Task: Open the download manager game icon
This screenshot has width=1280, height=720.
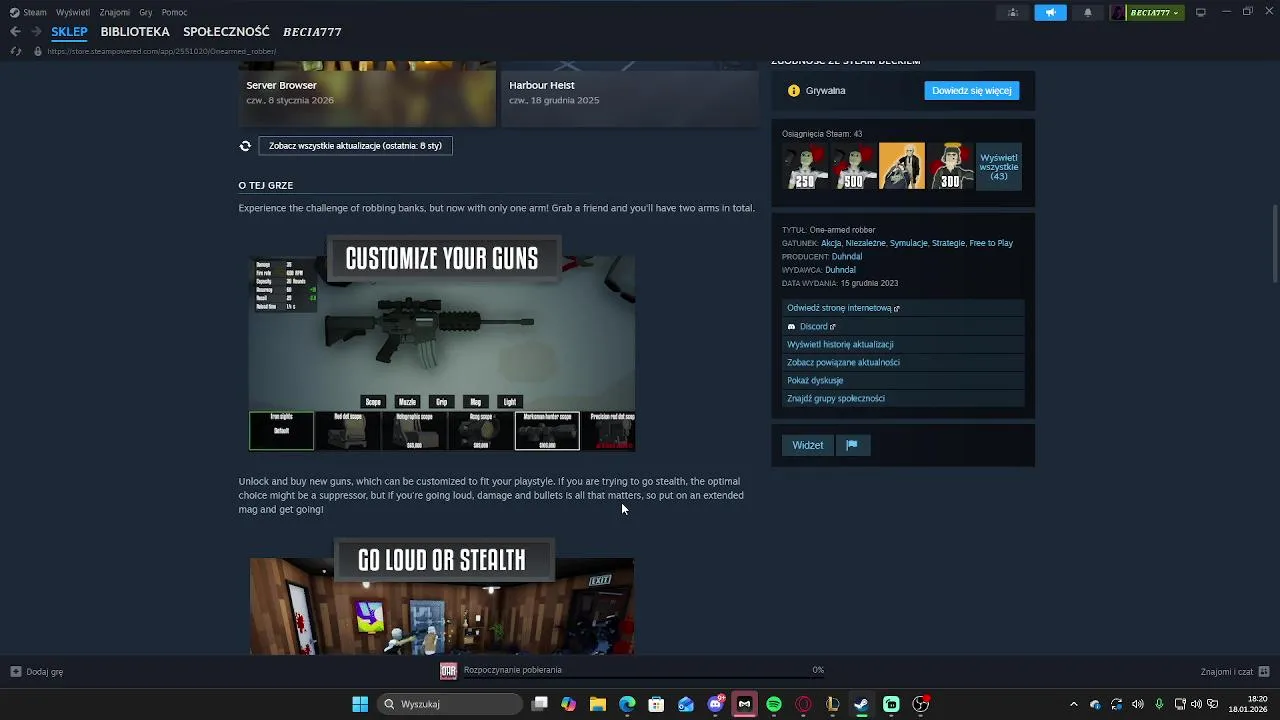Action: click(449, 671)
